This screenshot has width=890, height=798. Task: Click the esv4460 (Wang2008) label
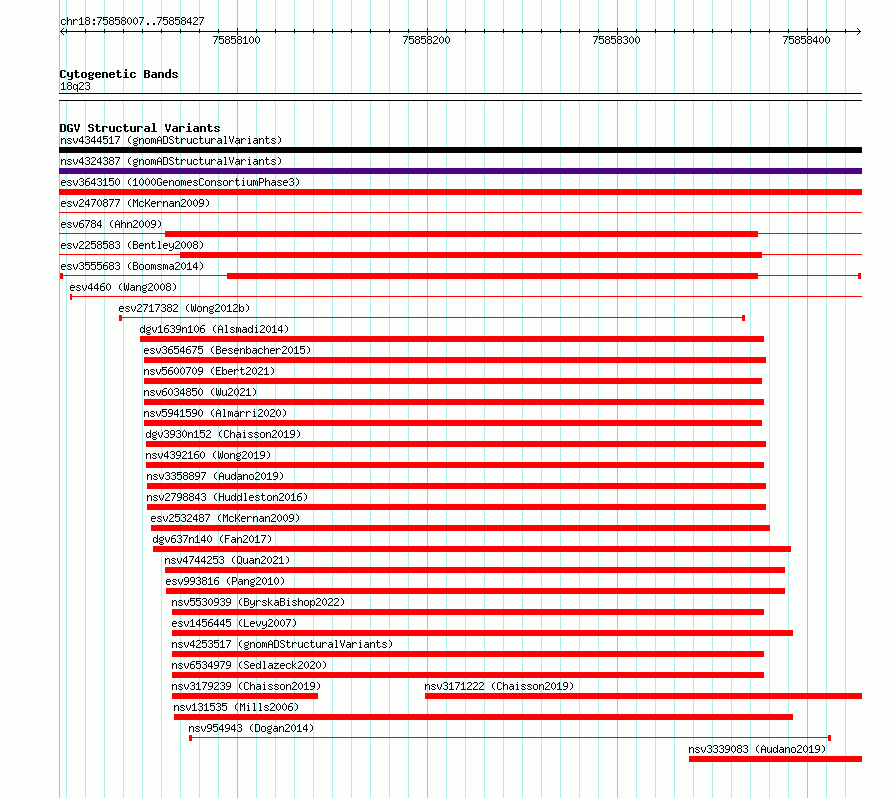[x=123, y=287]
